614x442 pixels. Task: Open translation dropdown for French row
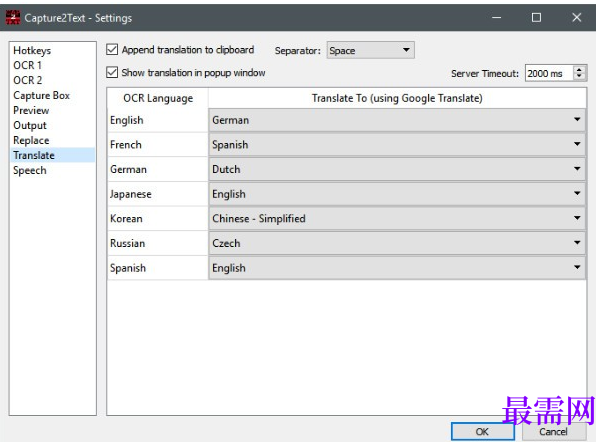click(397, 144)
